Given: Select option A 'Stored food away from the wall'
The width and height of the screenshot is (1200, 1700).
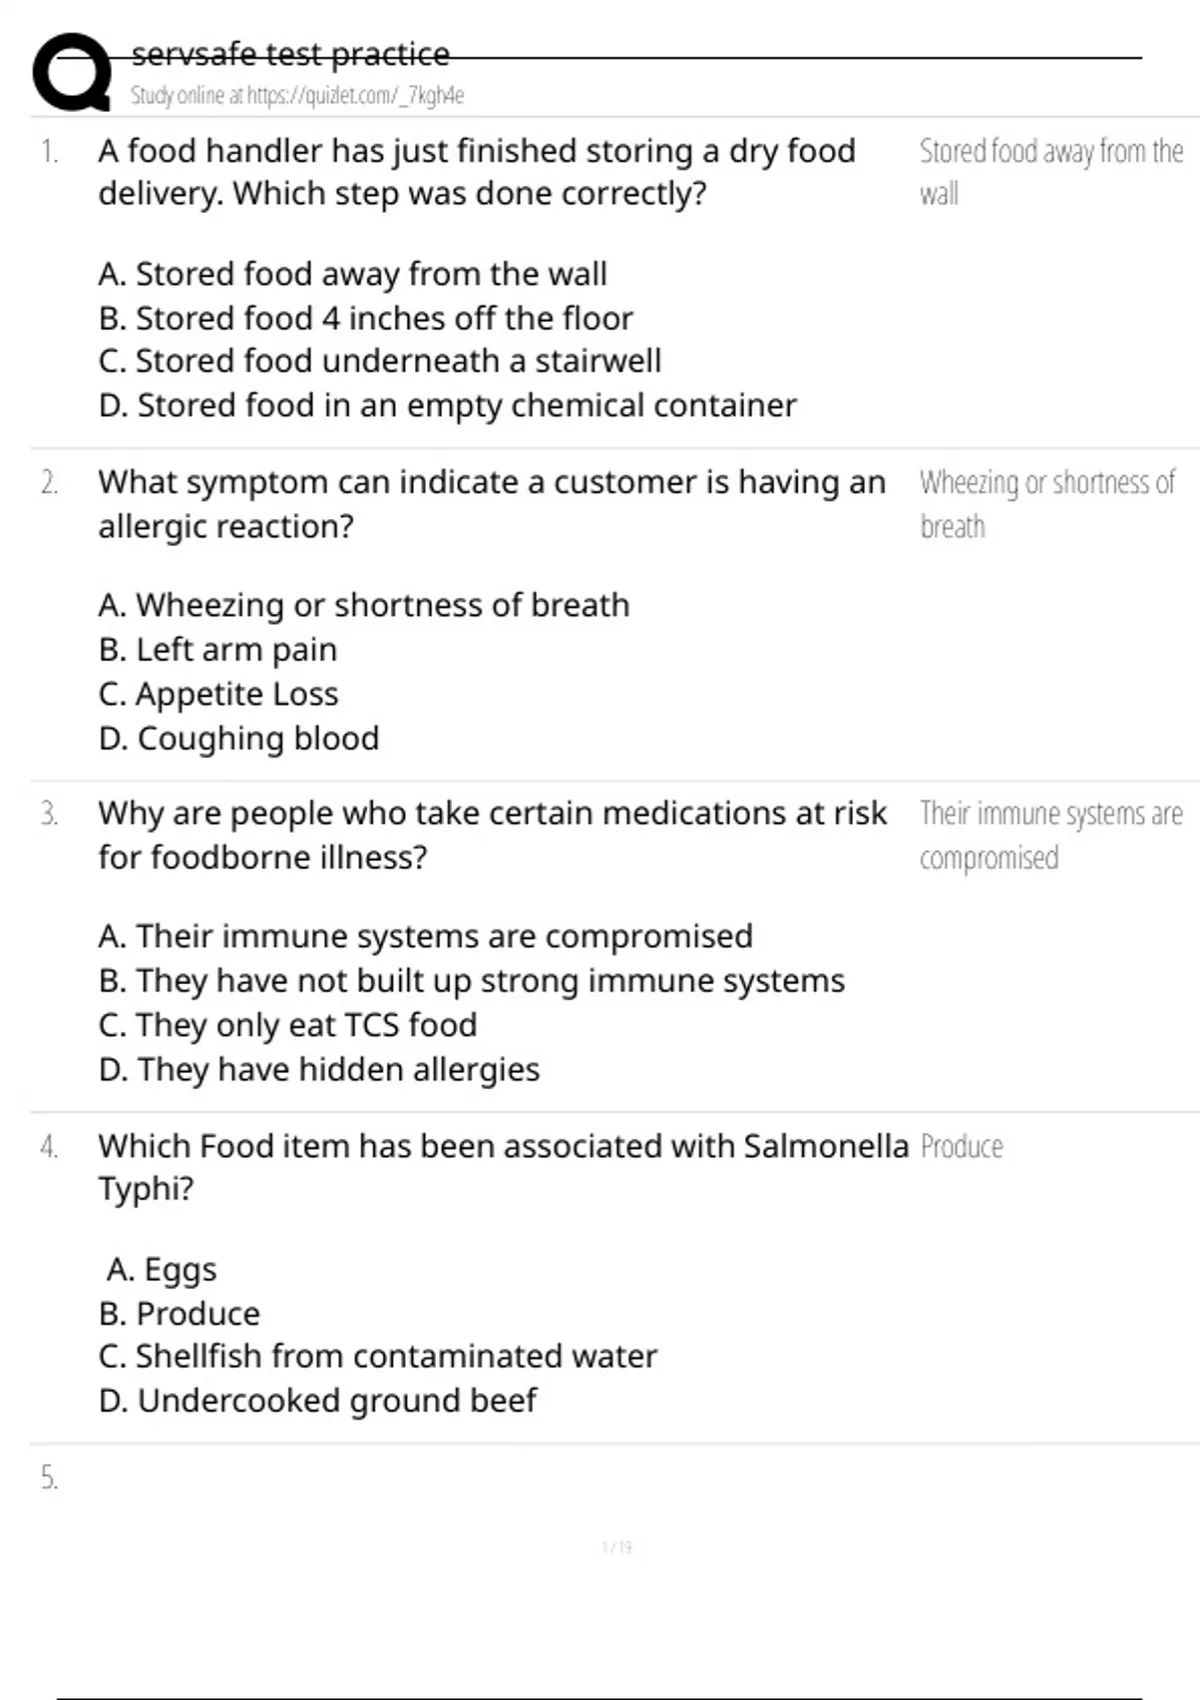Looking at the screenshot, I should click(x=352, y=274).
